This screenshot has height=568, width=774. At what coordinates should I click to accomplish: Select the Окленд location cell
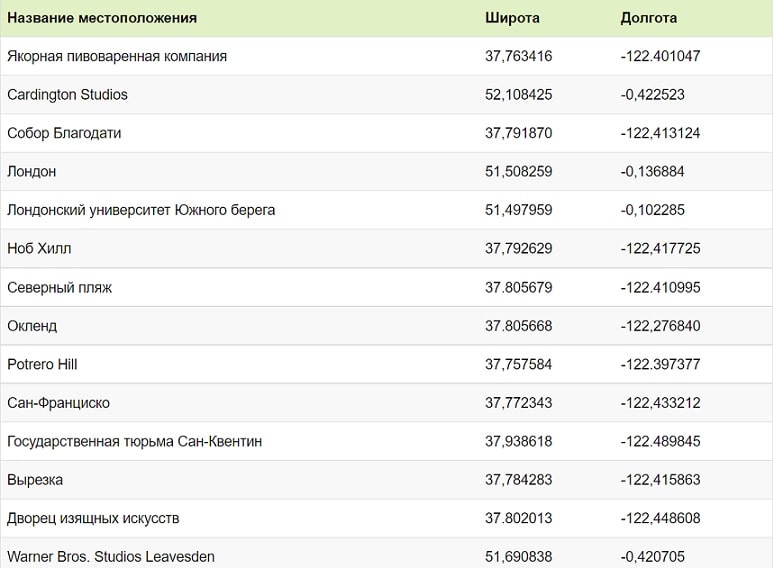(32, 326)
